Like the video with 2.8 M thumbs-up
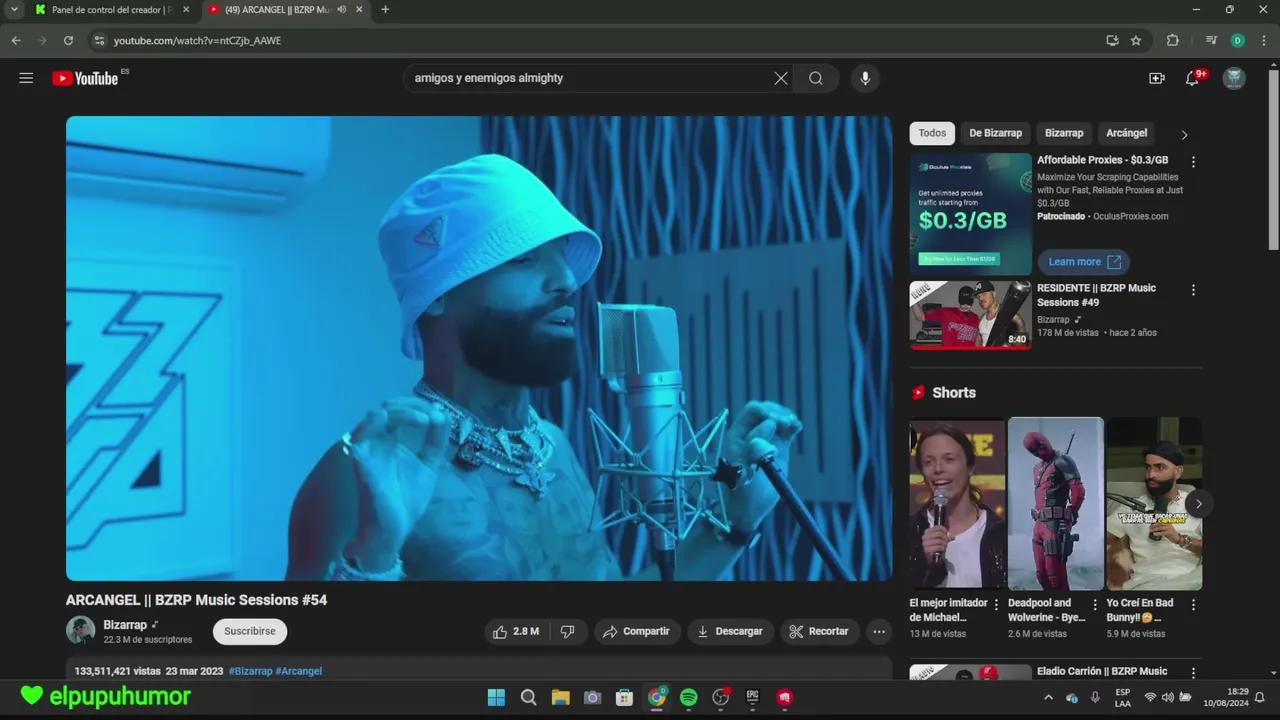 click(516, 631)
